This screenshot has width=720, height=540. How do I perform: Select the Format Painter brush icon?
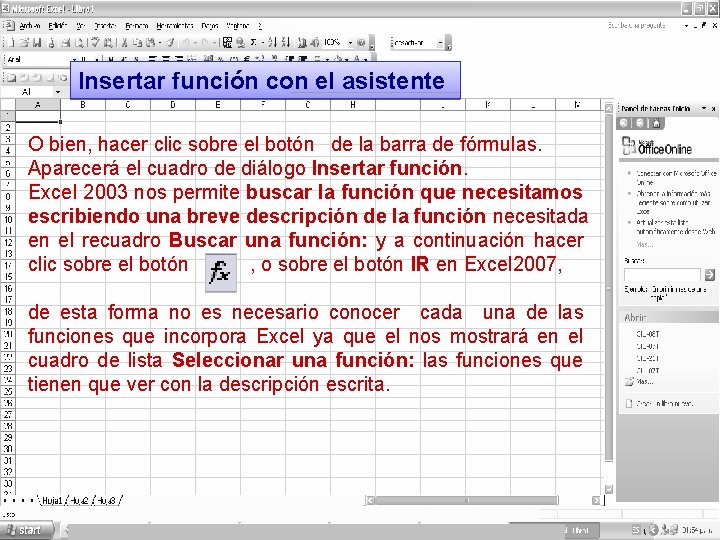click(x=170, y=43)
